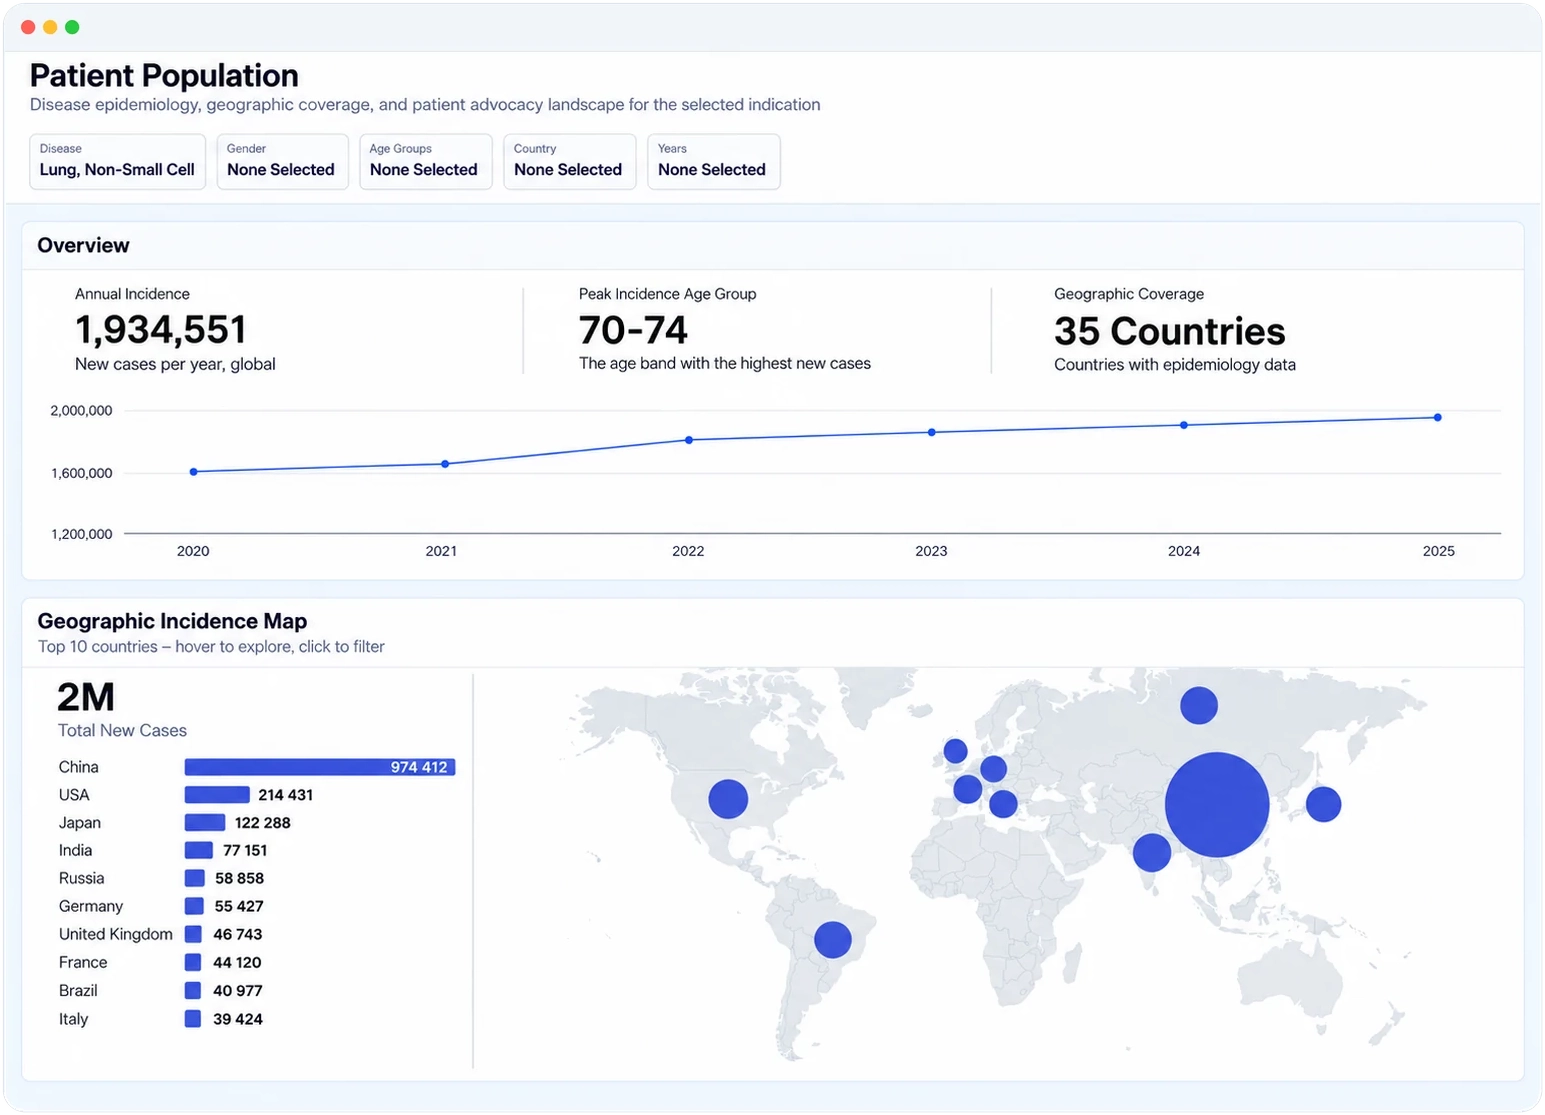Click the Italy bubble on the map
1545x1115 pixels.
pos(1003,803)
